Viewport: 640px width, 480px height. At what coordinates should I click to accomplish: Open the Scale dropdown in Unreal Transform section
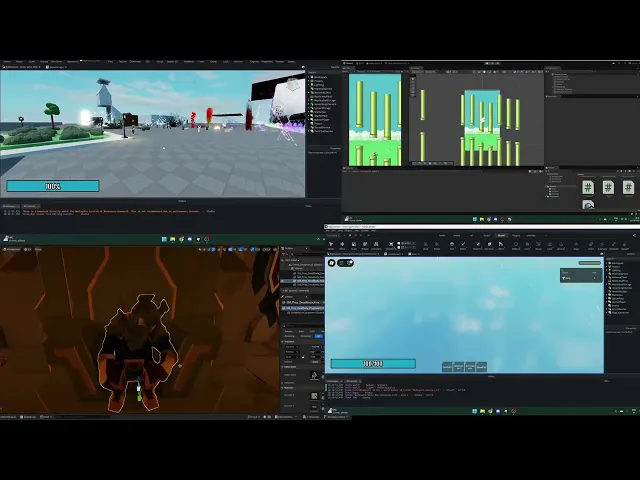(x=292, y=357)
